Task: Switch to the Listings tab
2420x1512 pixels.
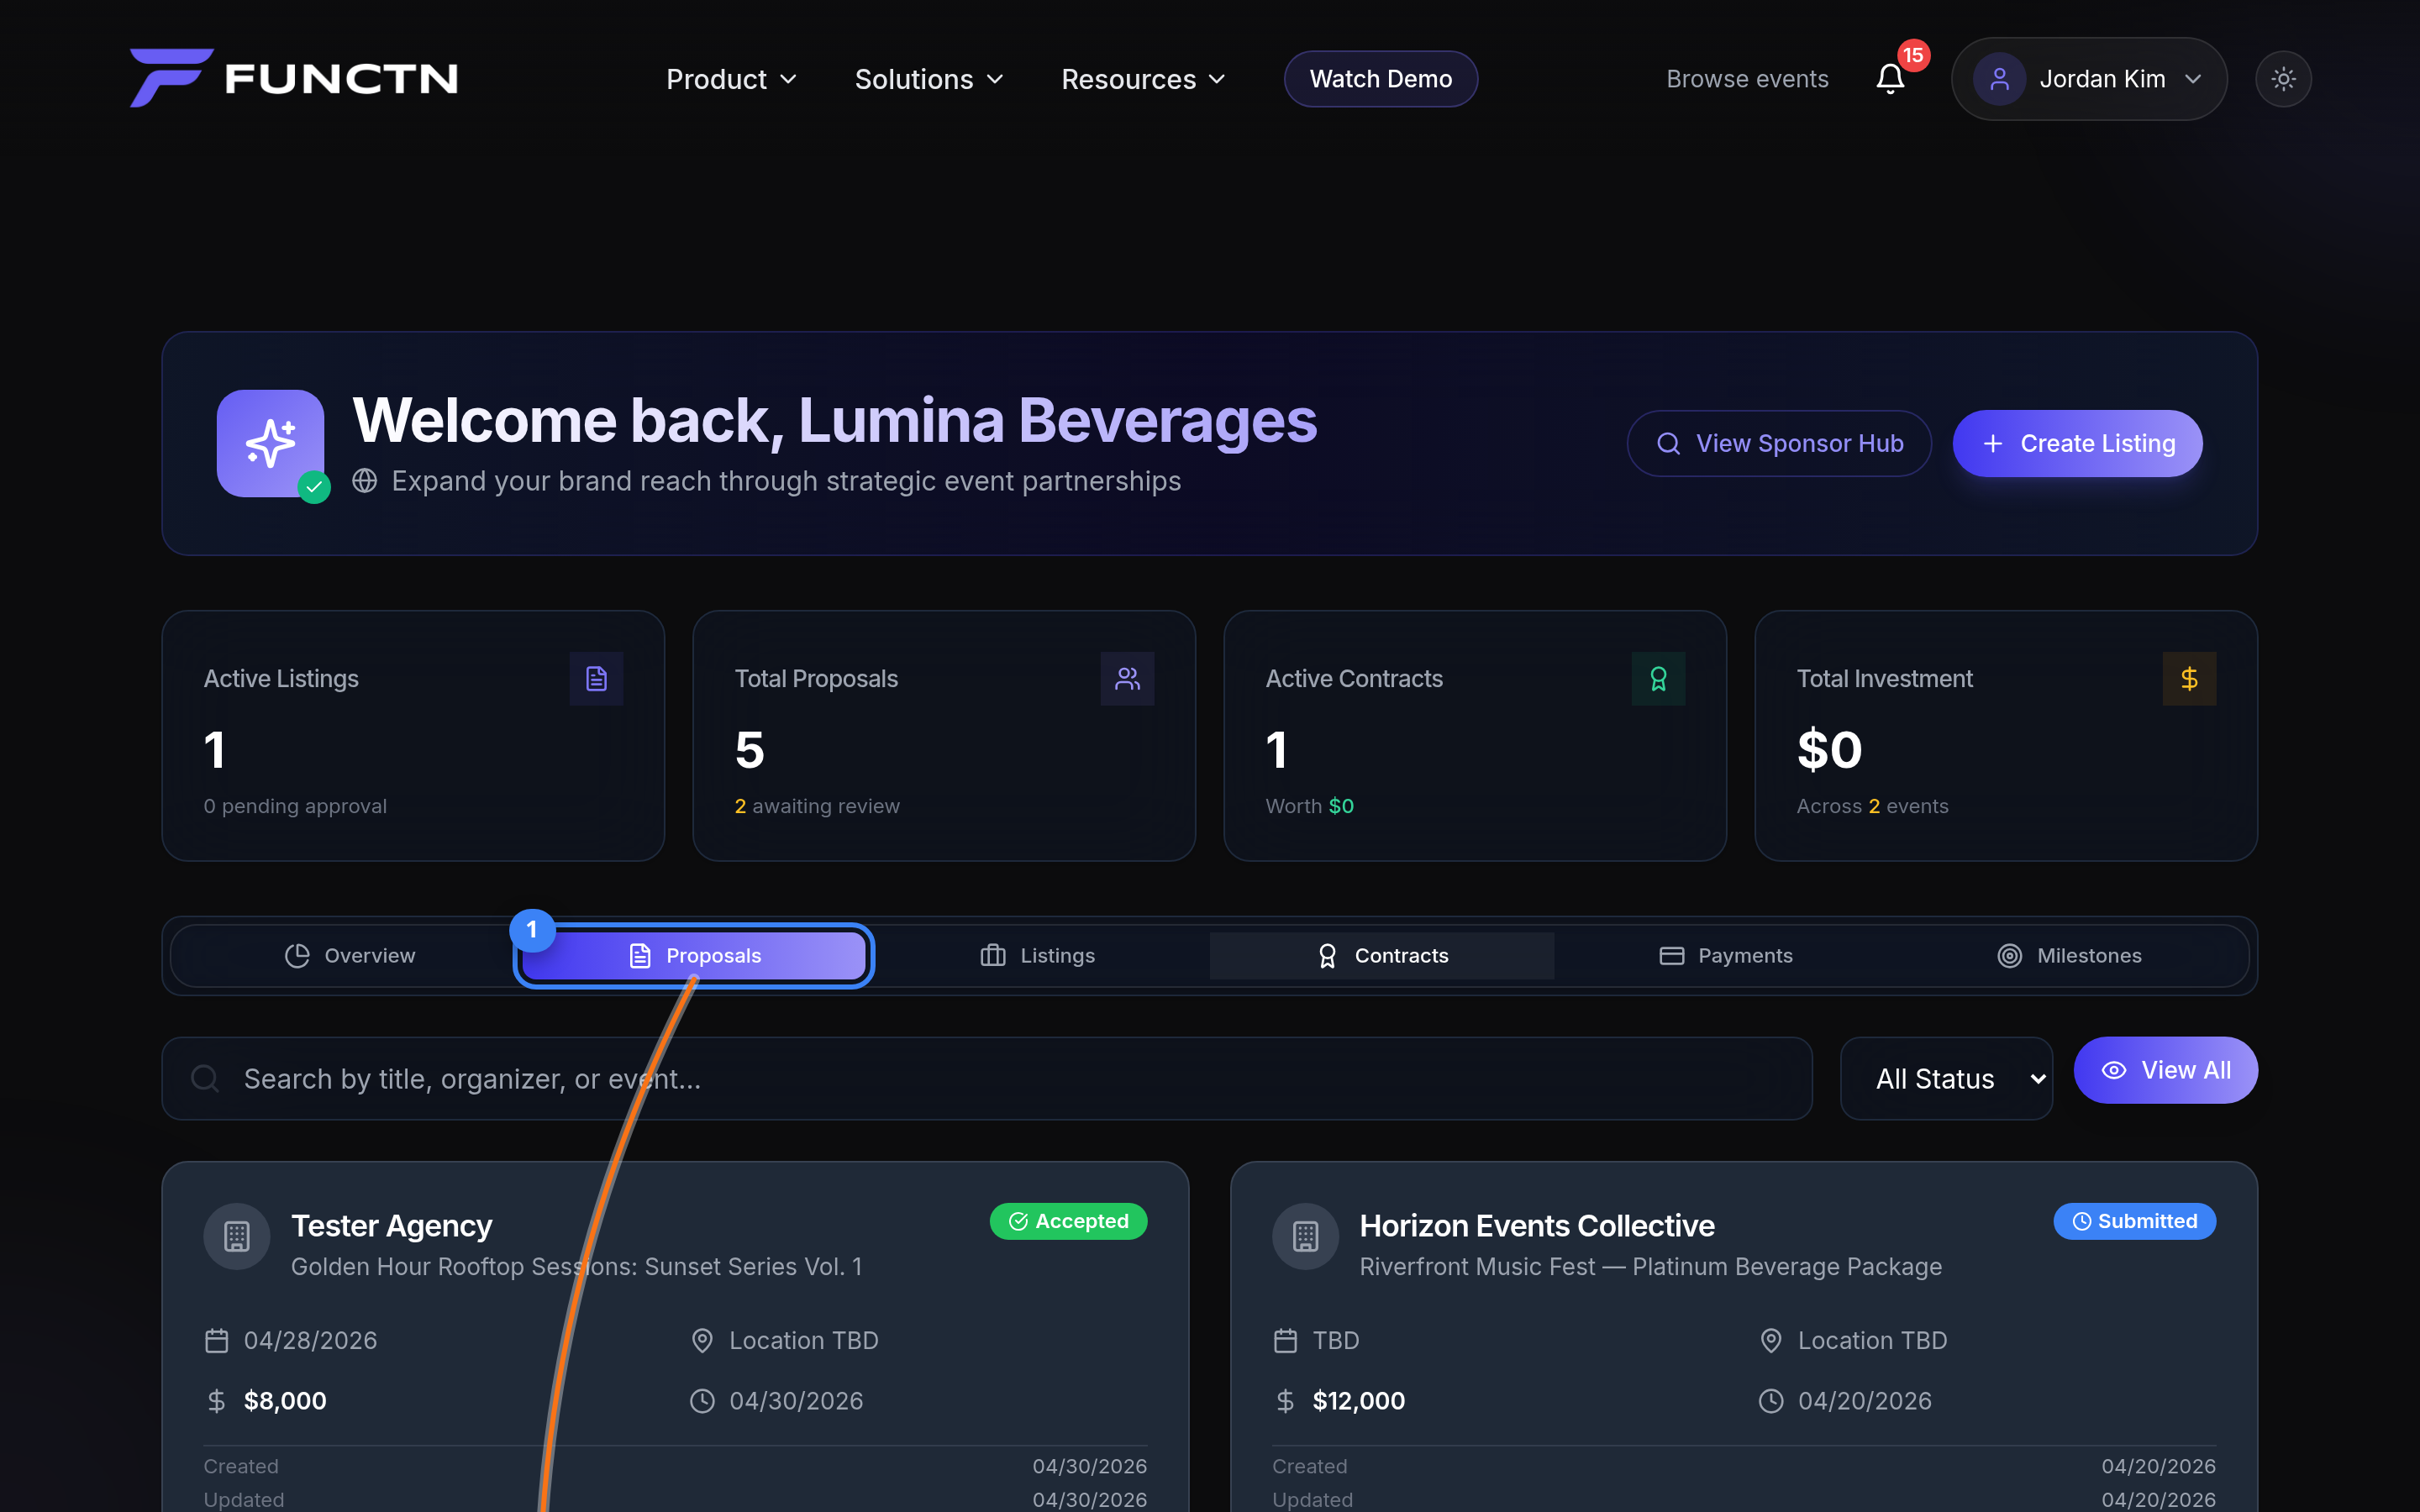Action: 1038,955
